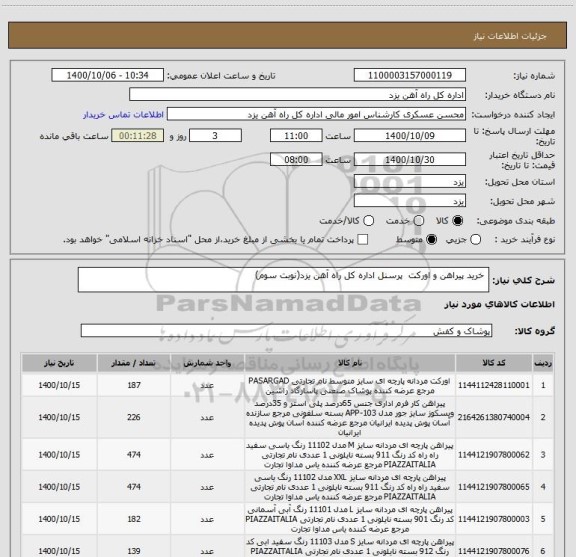This screenshot has height=557, width=576.
Task: Click the اطلاعات کالاهای مورد نیاز heading
Action: (x=500, y=305)
